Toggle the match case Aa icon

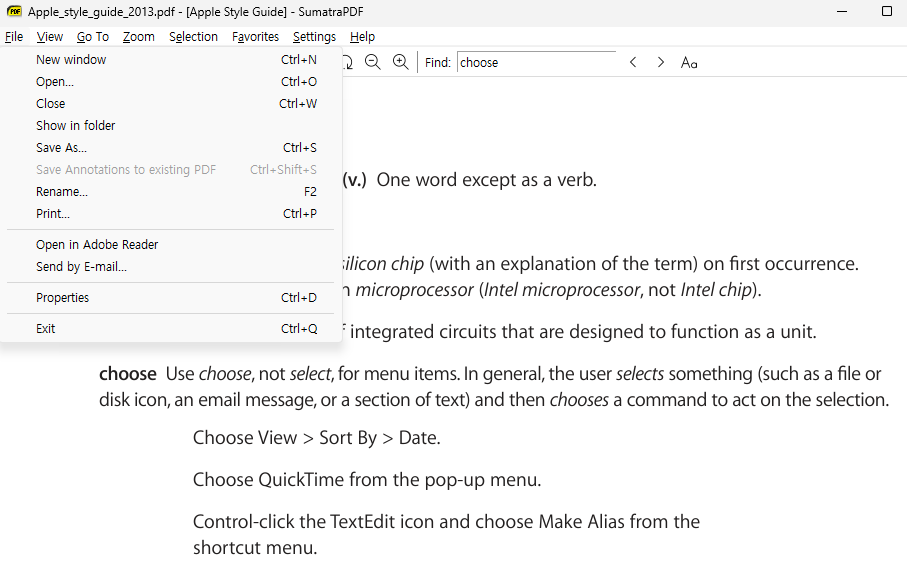tap(689, 62)
